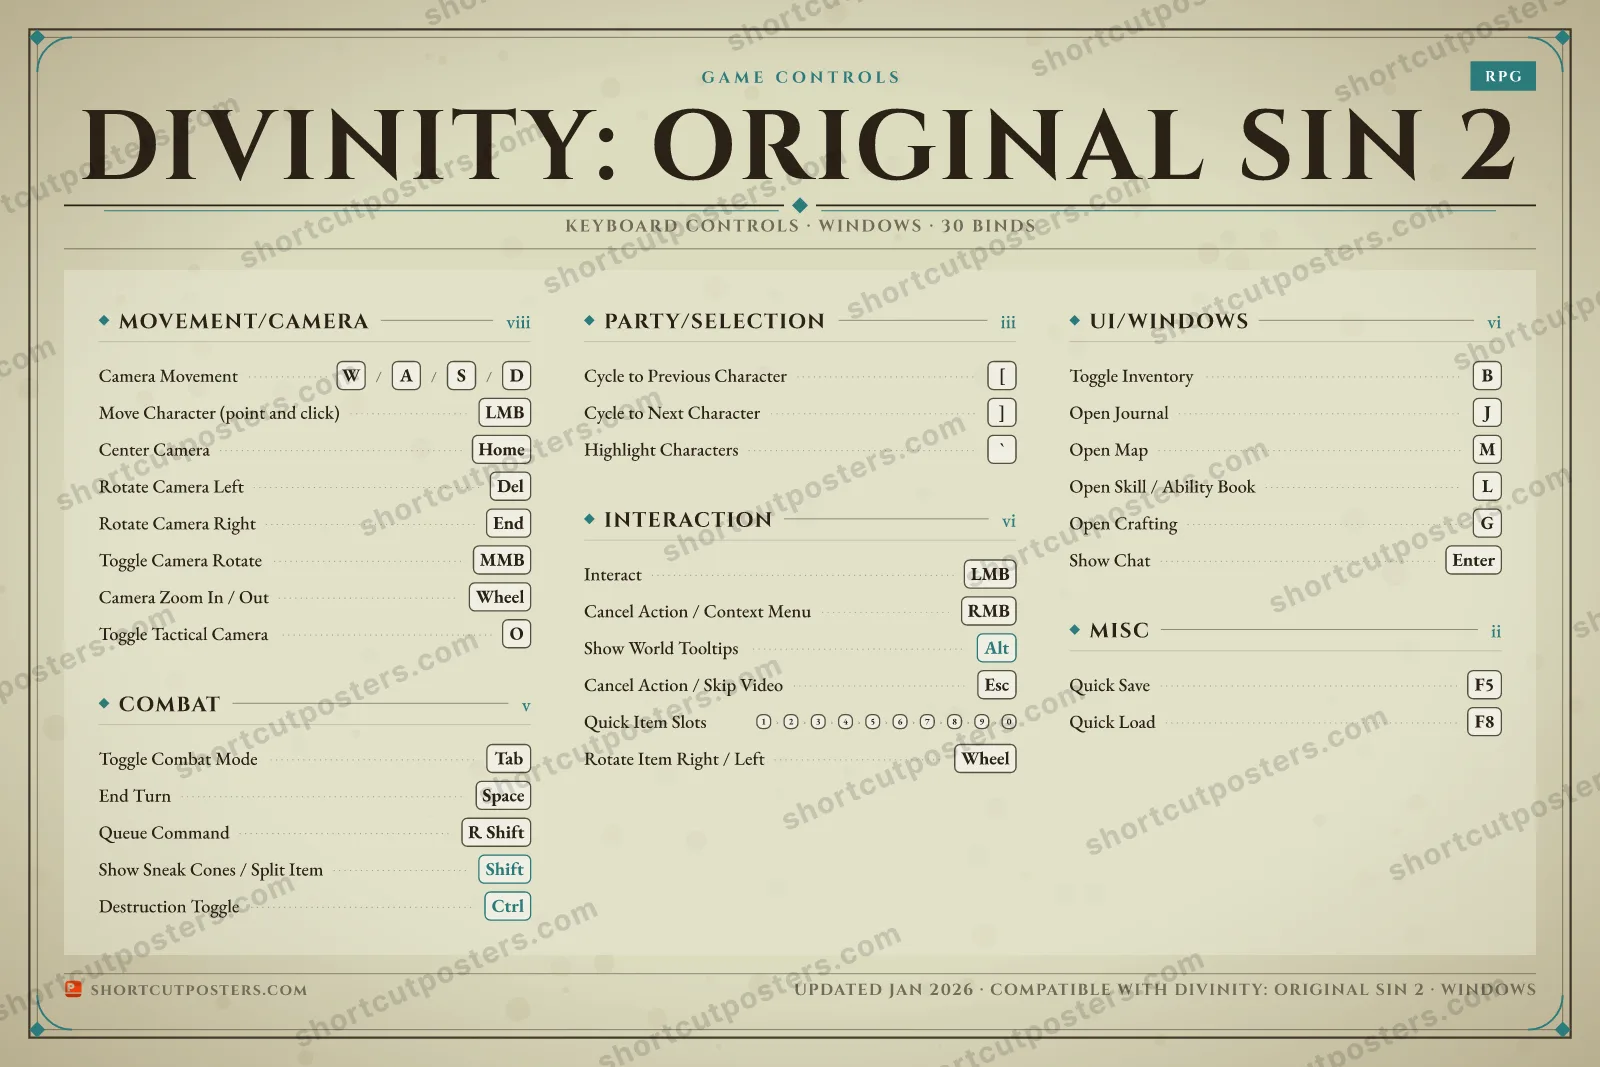Click the B key for Toggle Inventory

(1487, 376)
